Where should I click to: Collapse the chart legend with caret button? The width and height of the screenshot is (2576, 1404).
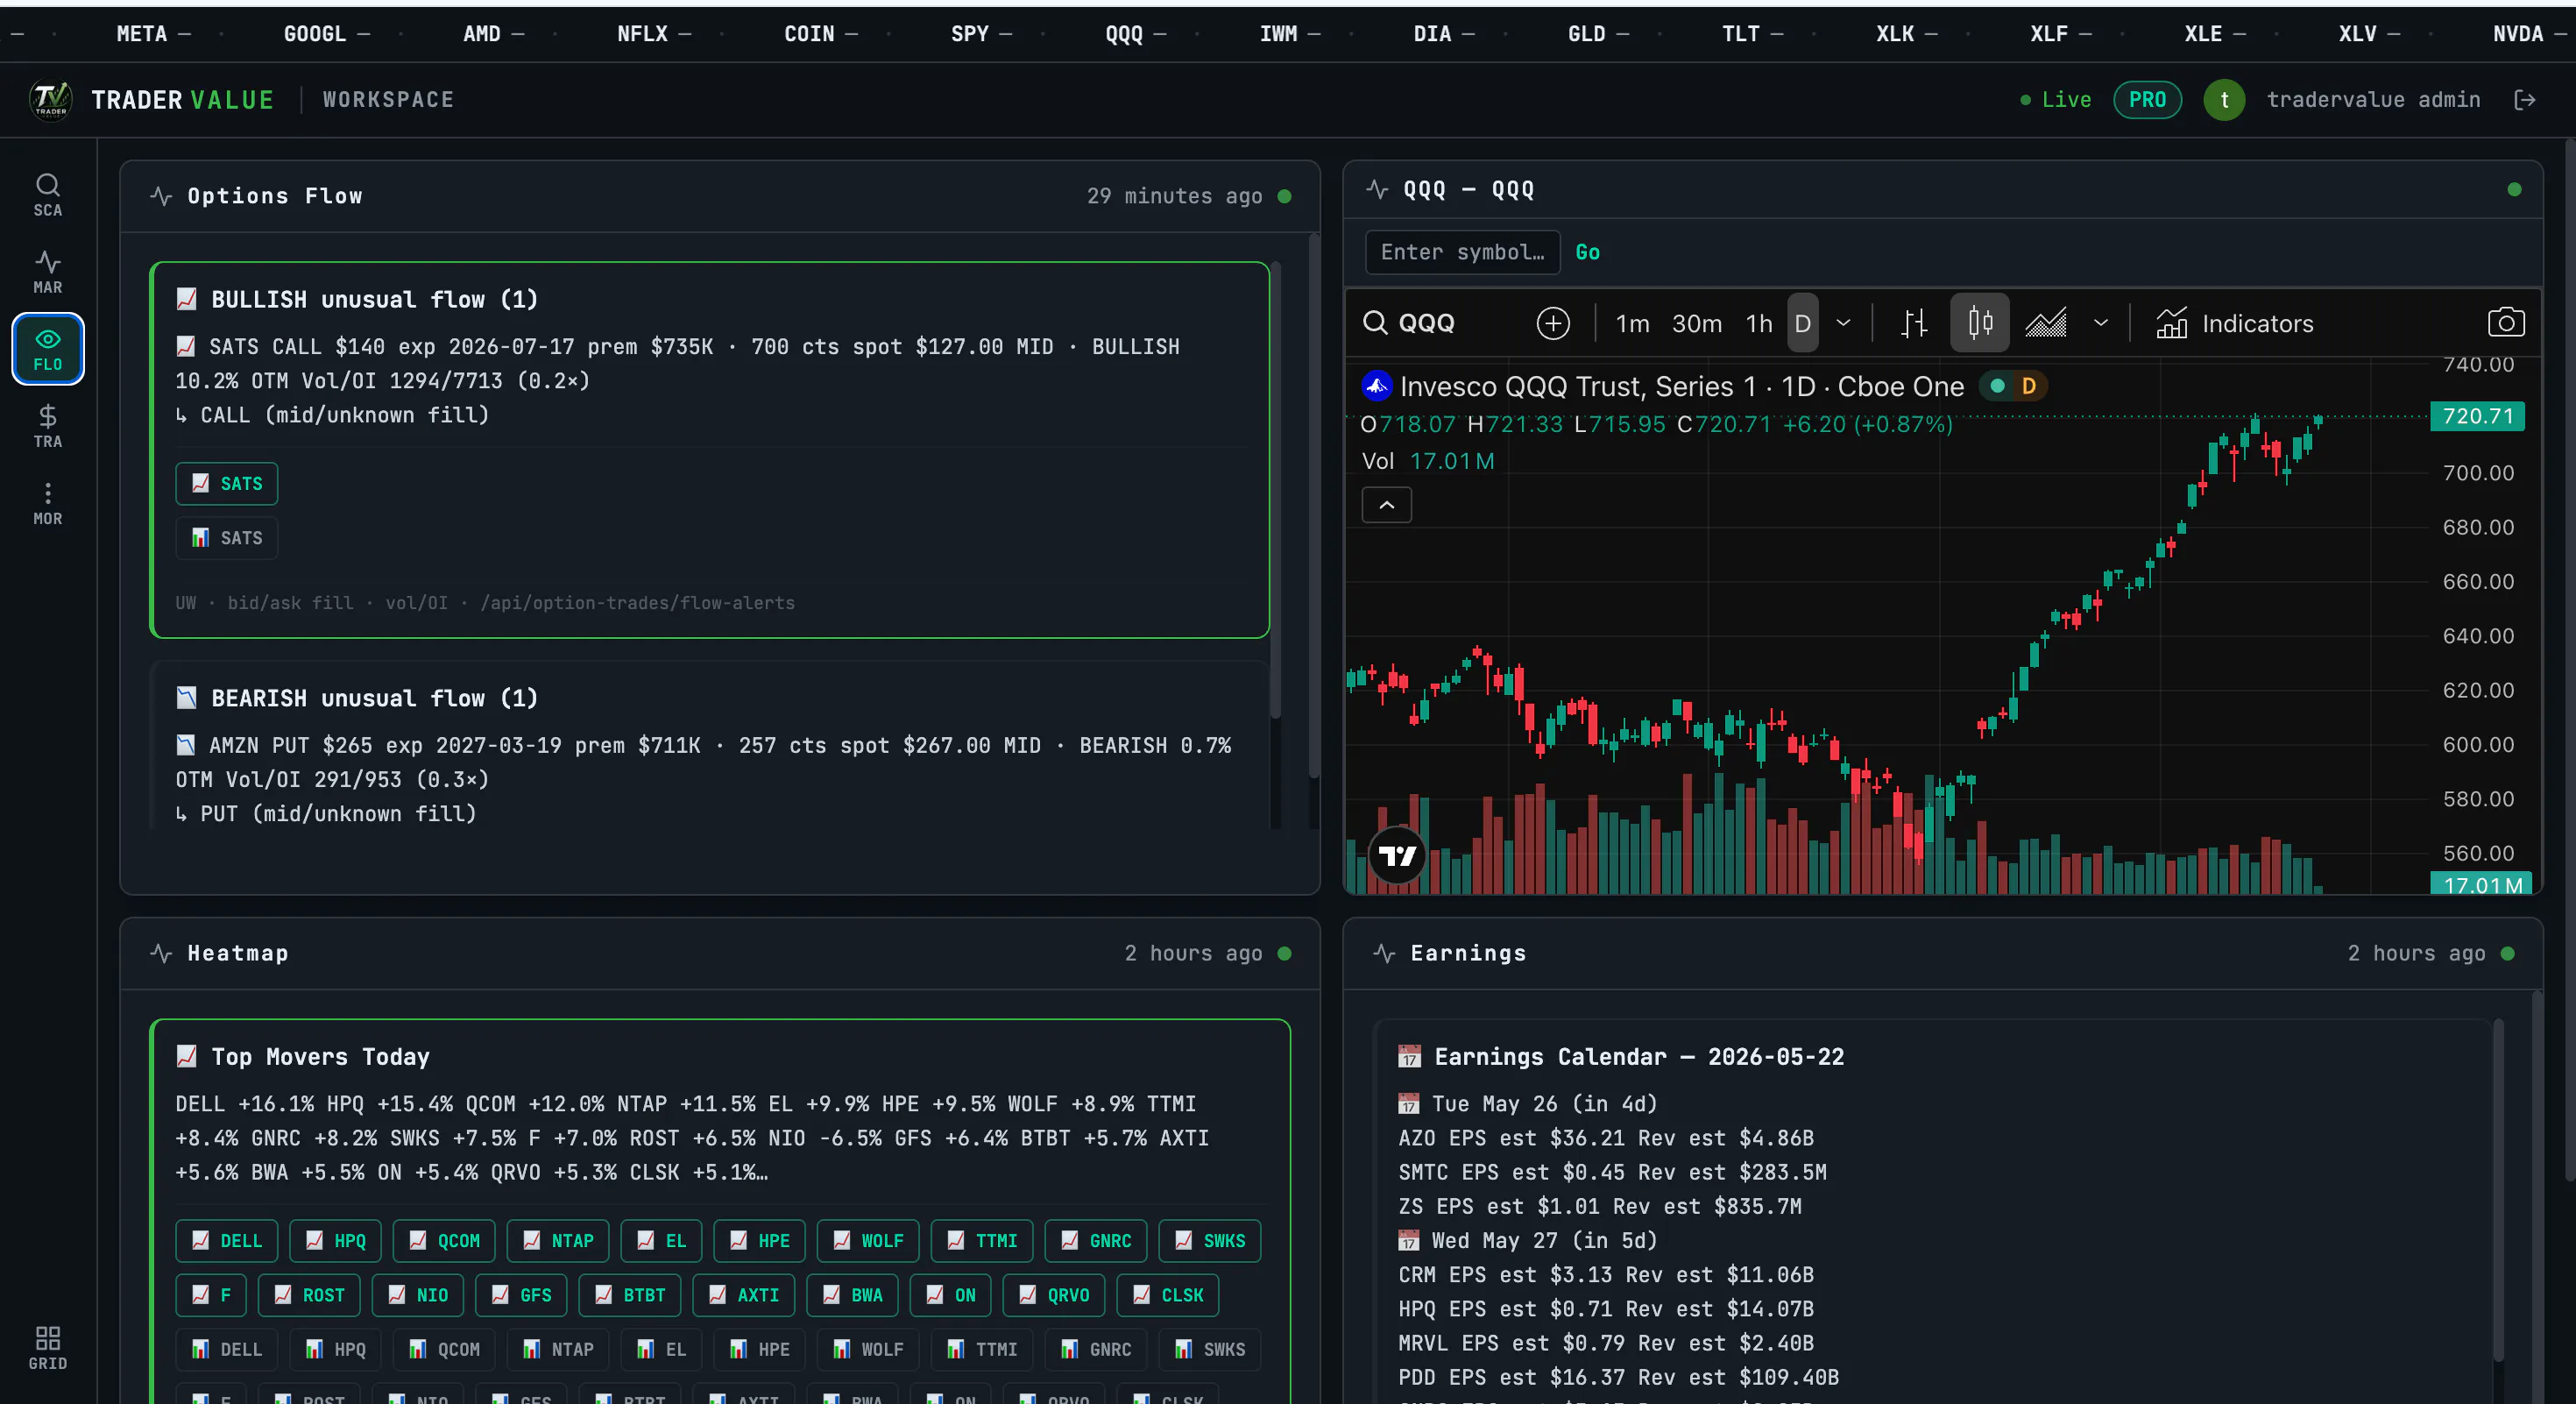[x=1387, y=505]
